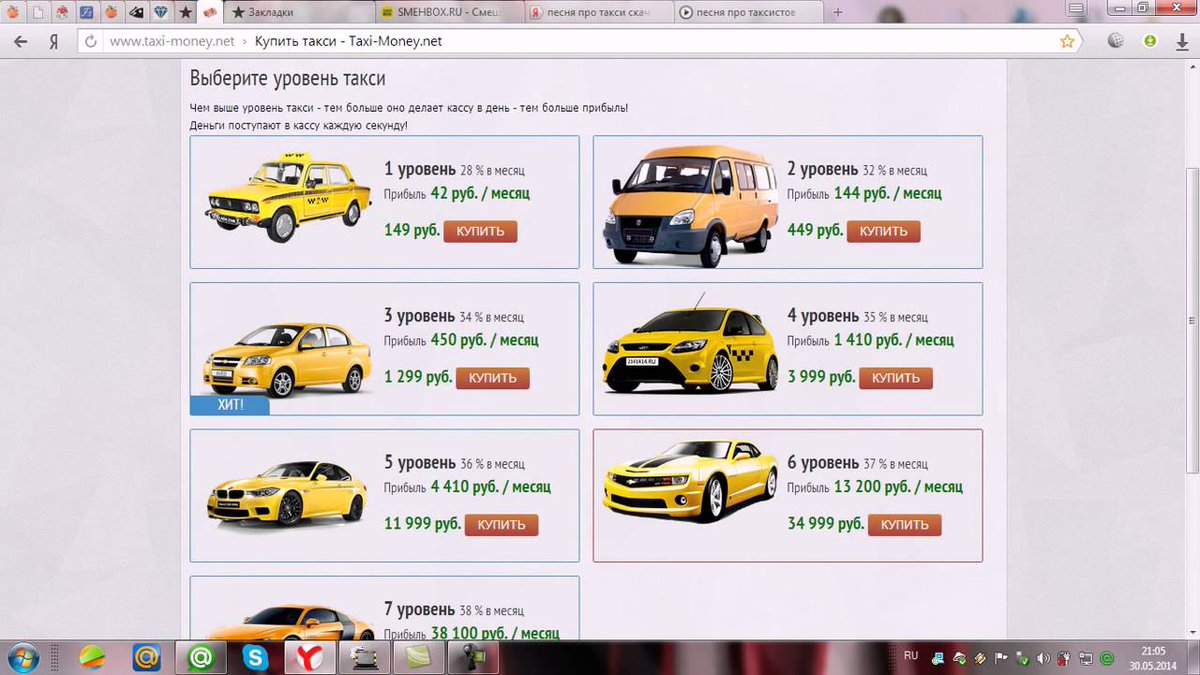Switch to the Закладки tab

tap(299, 13)
